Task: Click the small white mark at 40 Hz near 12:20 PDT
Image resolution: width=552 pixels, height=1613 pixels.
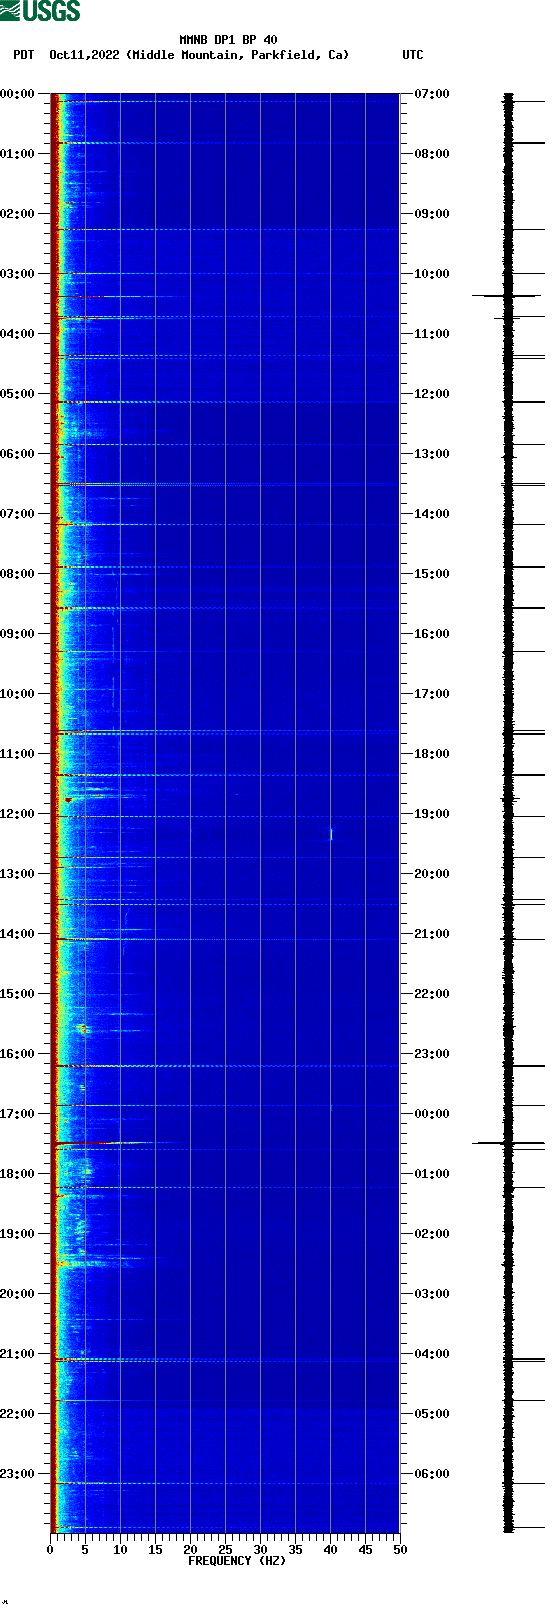Action: click(331, 833)
